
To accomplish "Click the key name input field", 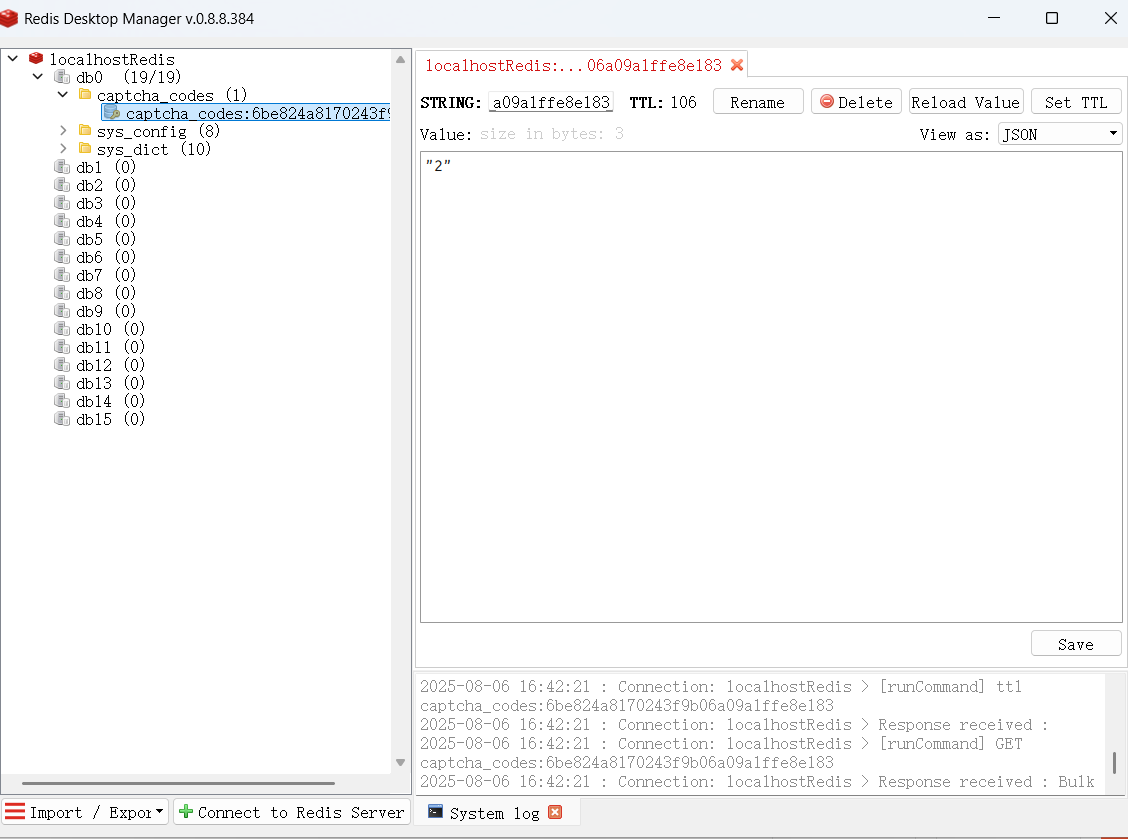I will coord(551,102).
